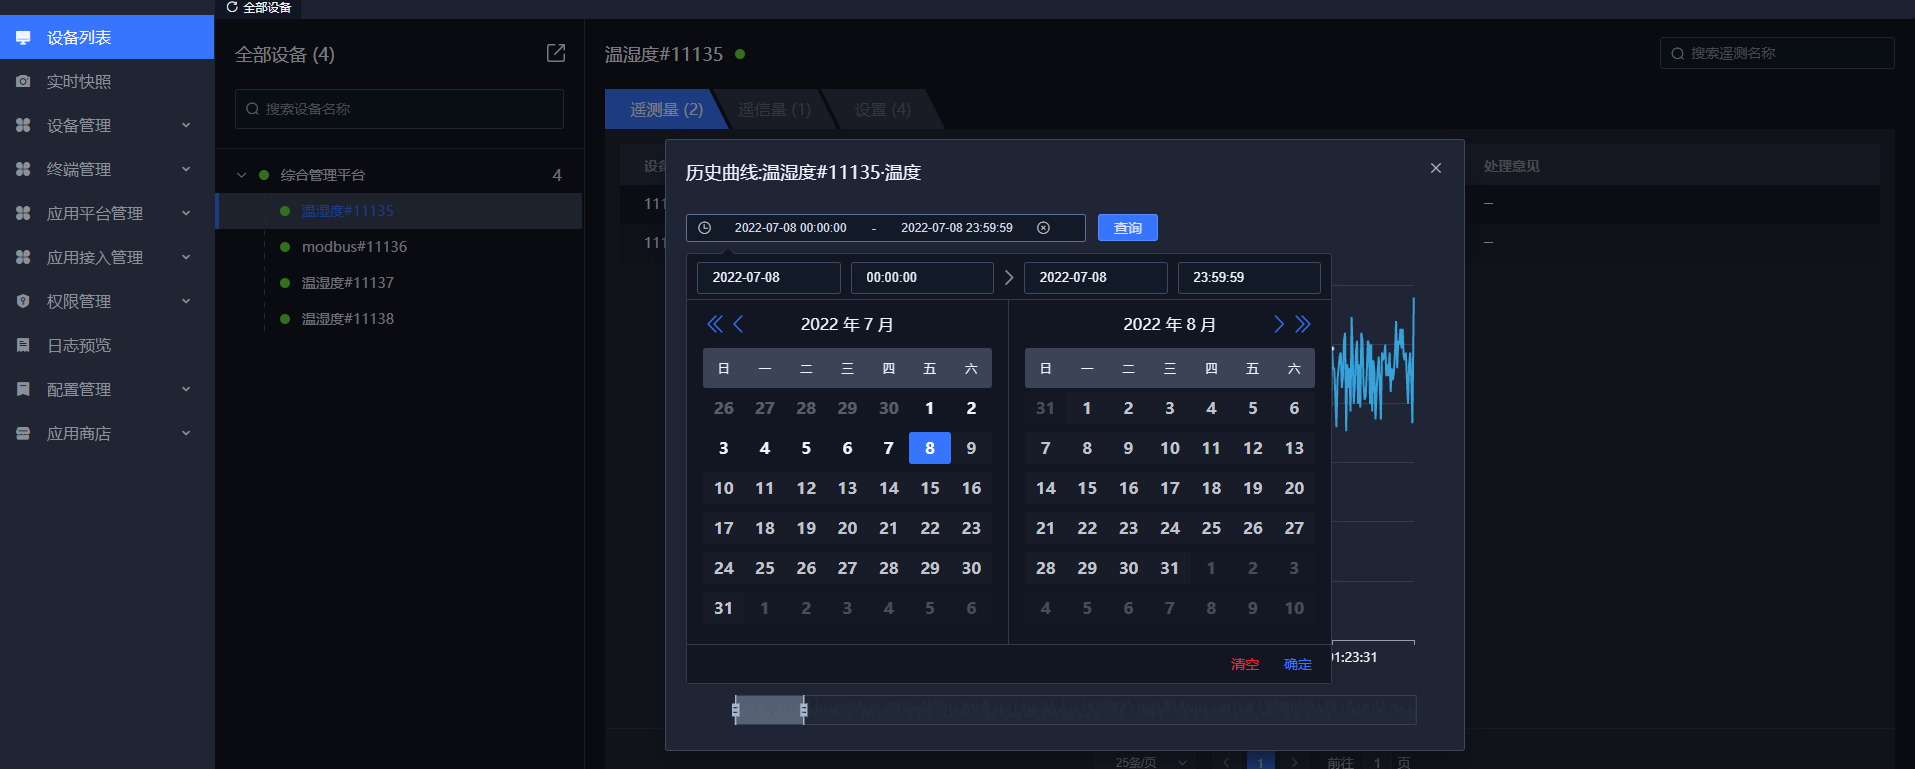Click the previous month arrow icon

click(x=739, y=324)
